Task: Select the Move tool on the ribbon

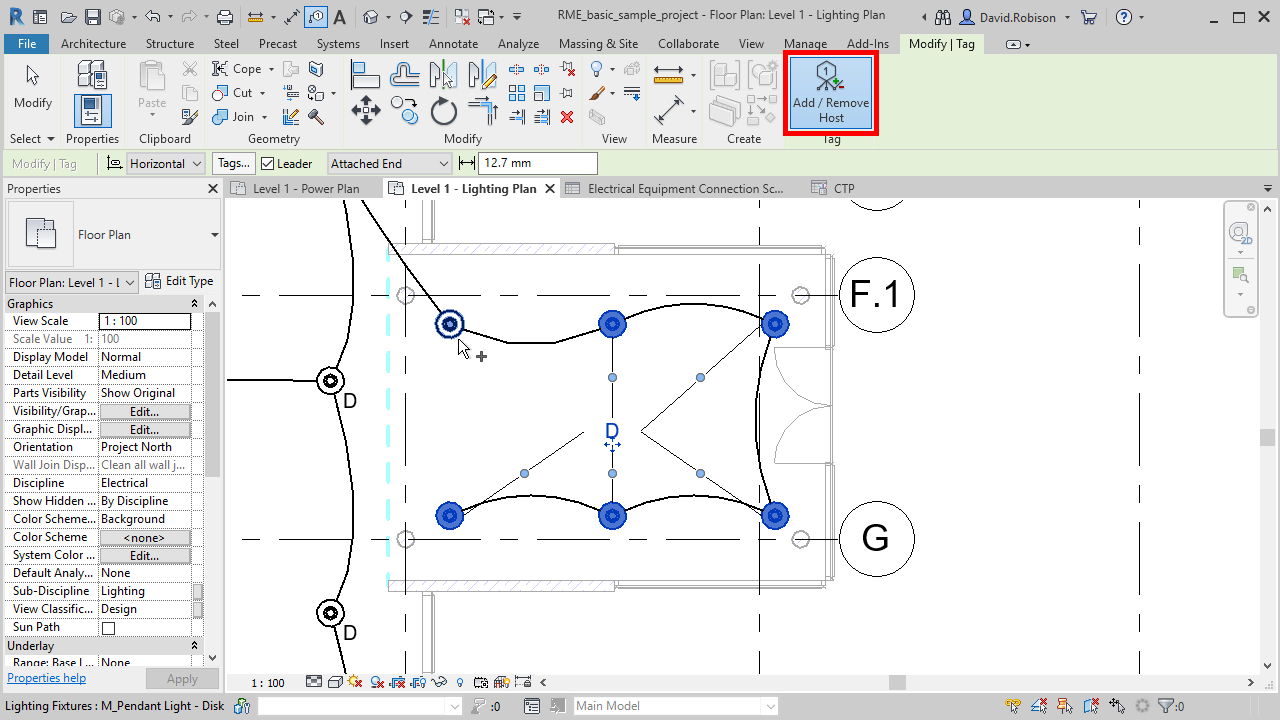Action: tap(365, 112)
